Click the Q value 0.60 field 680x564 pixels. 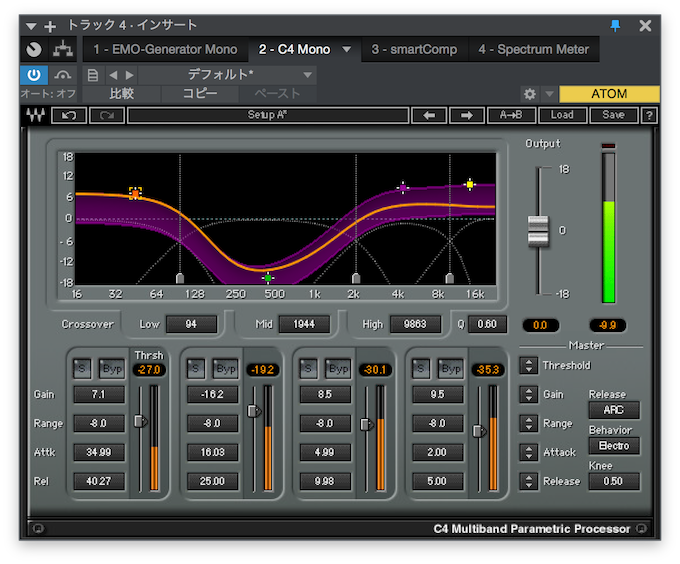(487, 324)
